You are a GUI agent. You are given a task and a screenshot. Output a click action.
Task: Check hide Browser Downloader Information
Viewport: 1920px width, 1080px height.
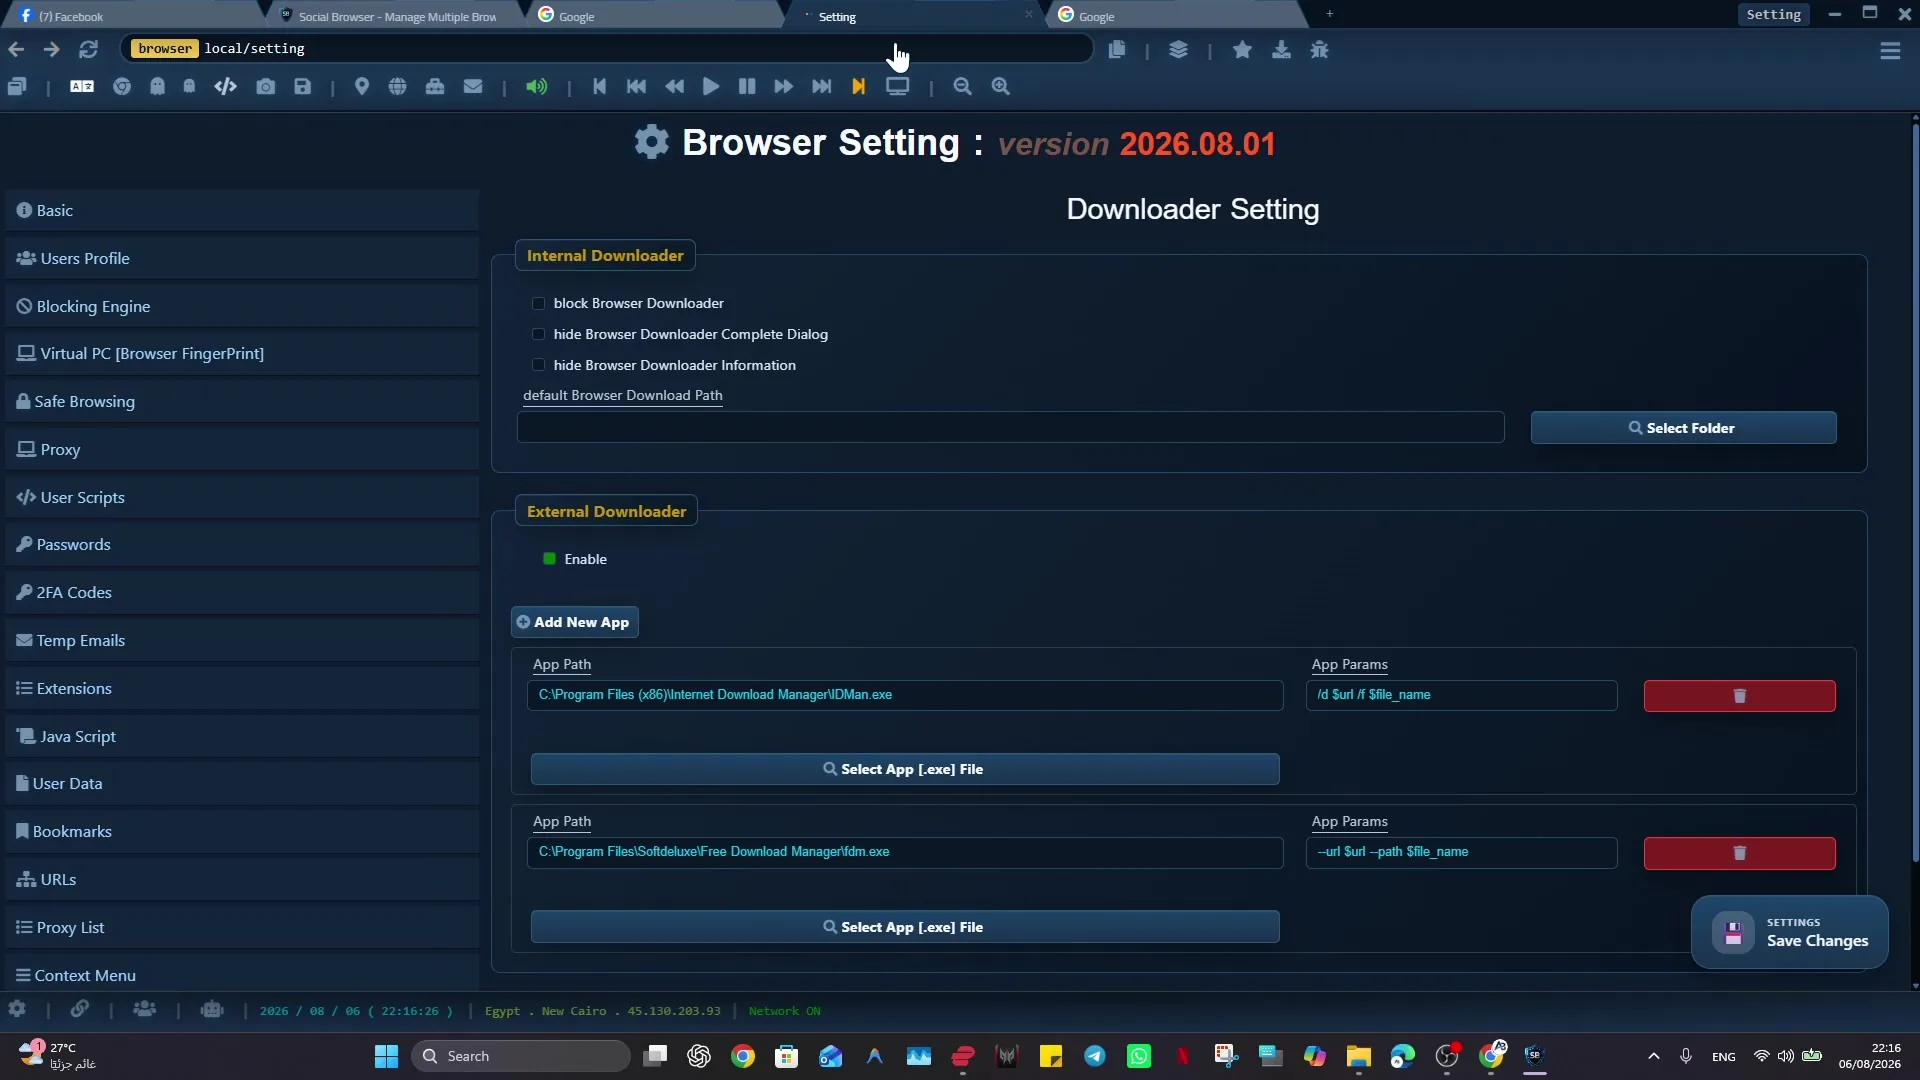pyautogui.click(x=539, y=365)
